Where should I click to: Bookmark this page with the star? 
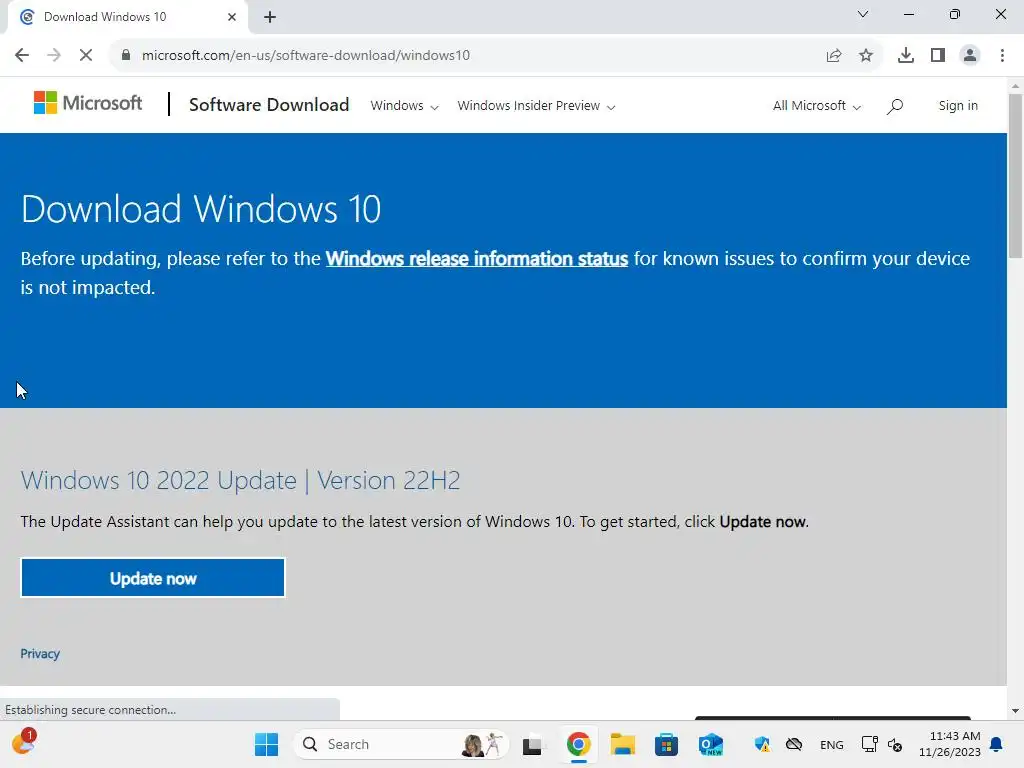tap(866, 55)
